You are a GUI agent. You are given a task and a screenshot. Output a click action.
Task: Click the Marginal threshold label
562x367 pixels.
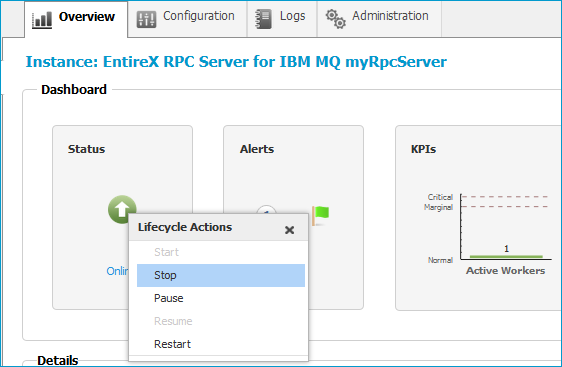438,207
